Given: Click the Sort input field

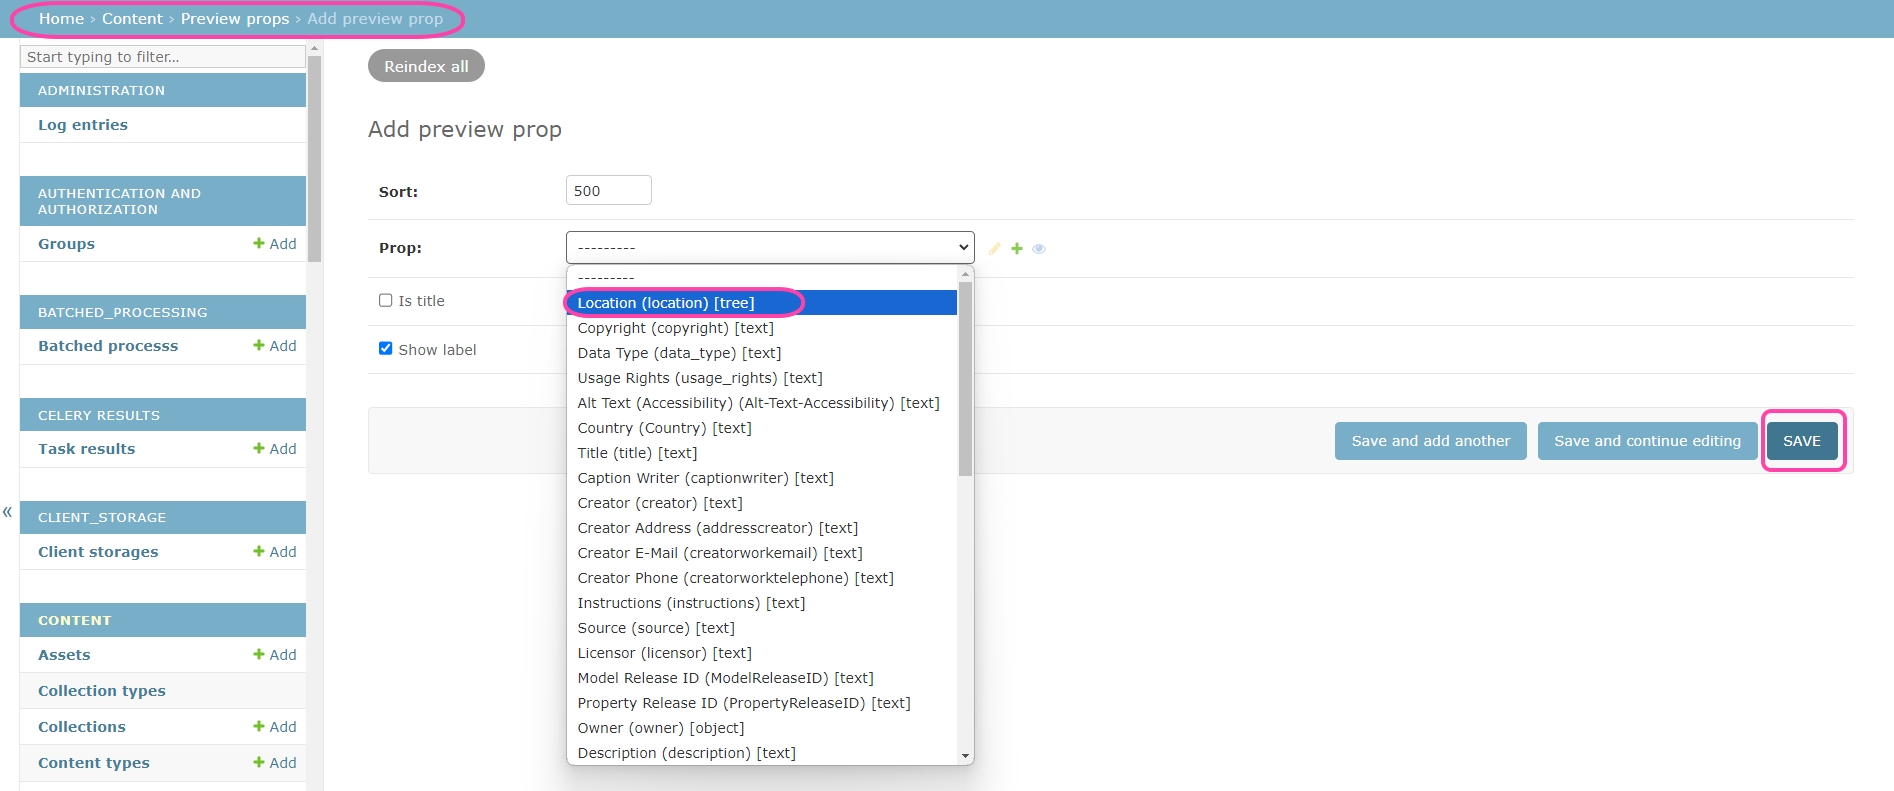Looking at the screenshot, I should click(609, 190).
